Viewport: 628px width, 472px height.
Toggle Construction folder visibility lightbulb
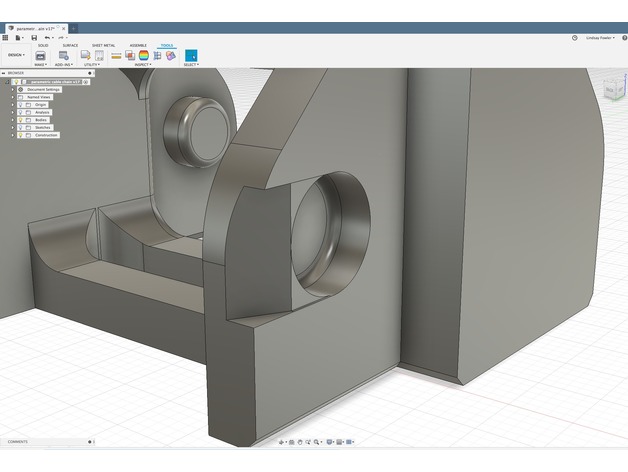pyautogui.click(x=20, y=135)
